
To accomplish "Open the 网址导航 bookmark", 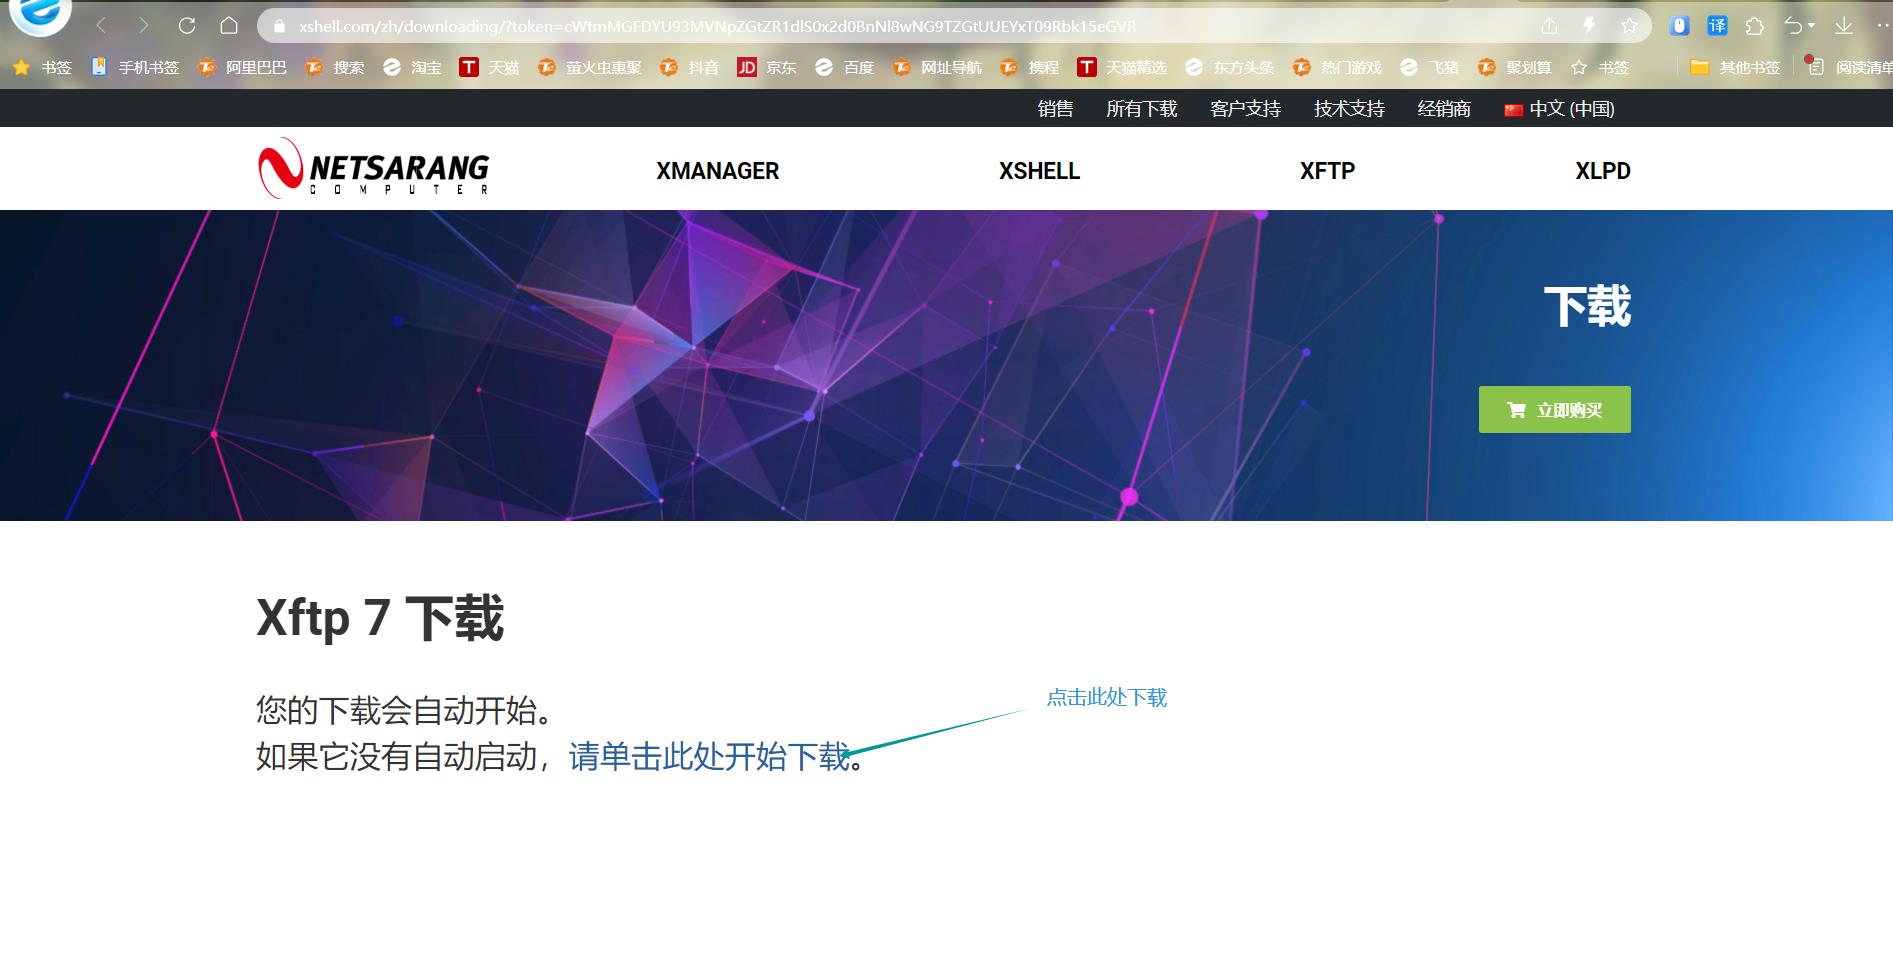I will (x=938, y=67).
